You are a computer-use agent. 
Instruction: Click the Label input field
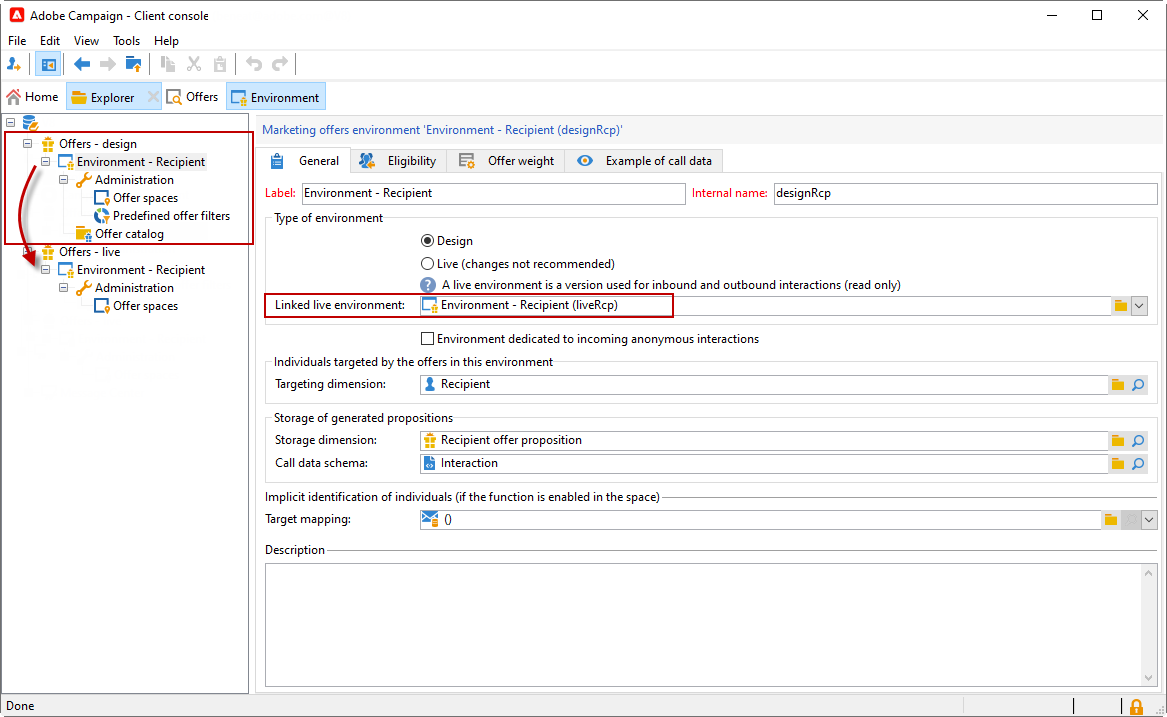pyautogui.click(x=493, y=194)
